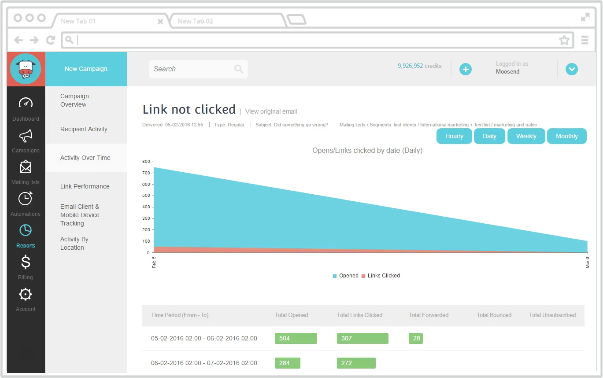Focus the Search input field

[198, 69]
